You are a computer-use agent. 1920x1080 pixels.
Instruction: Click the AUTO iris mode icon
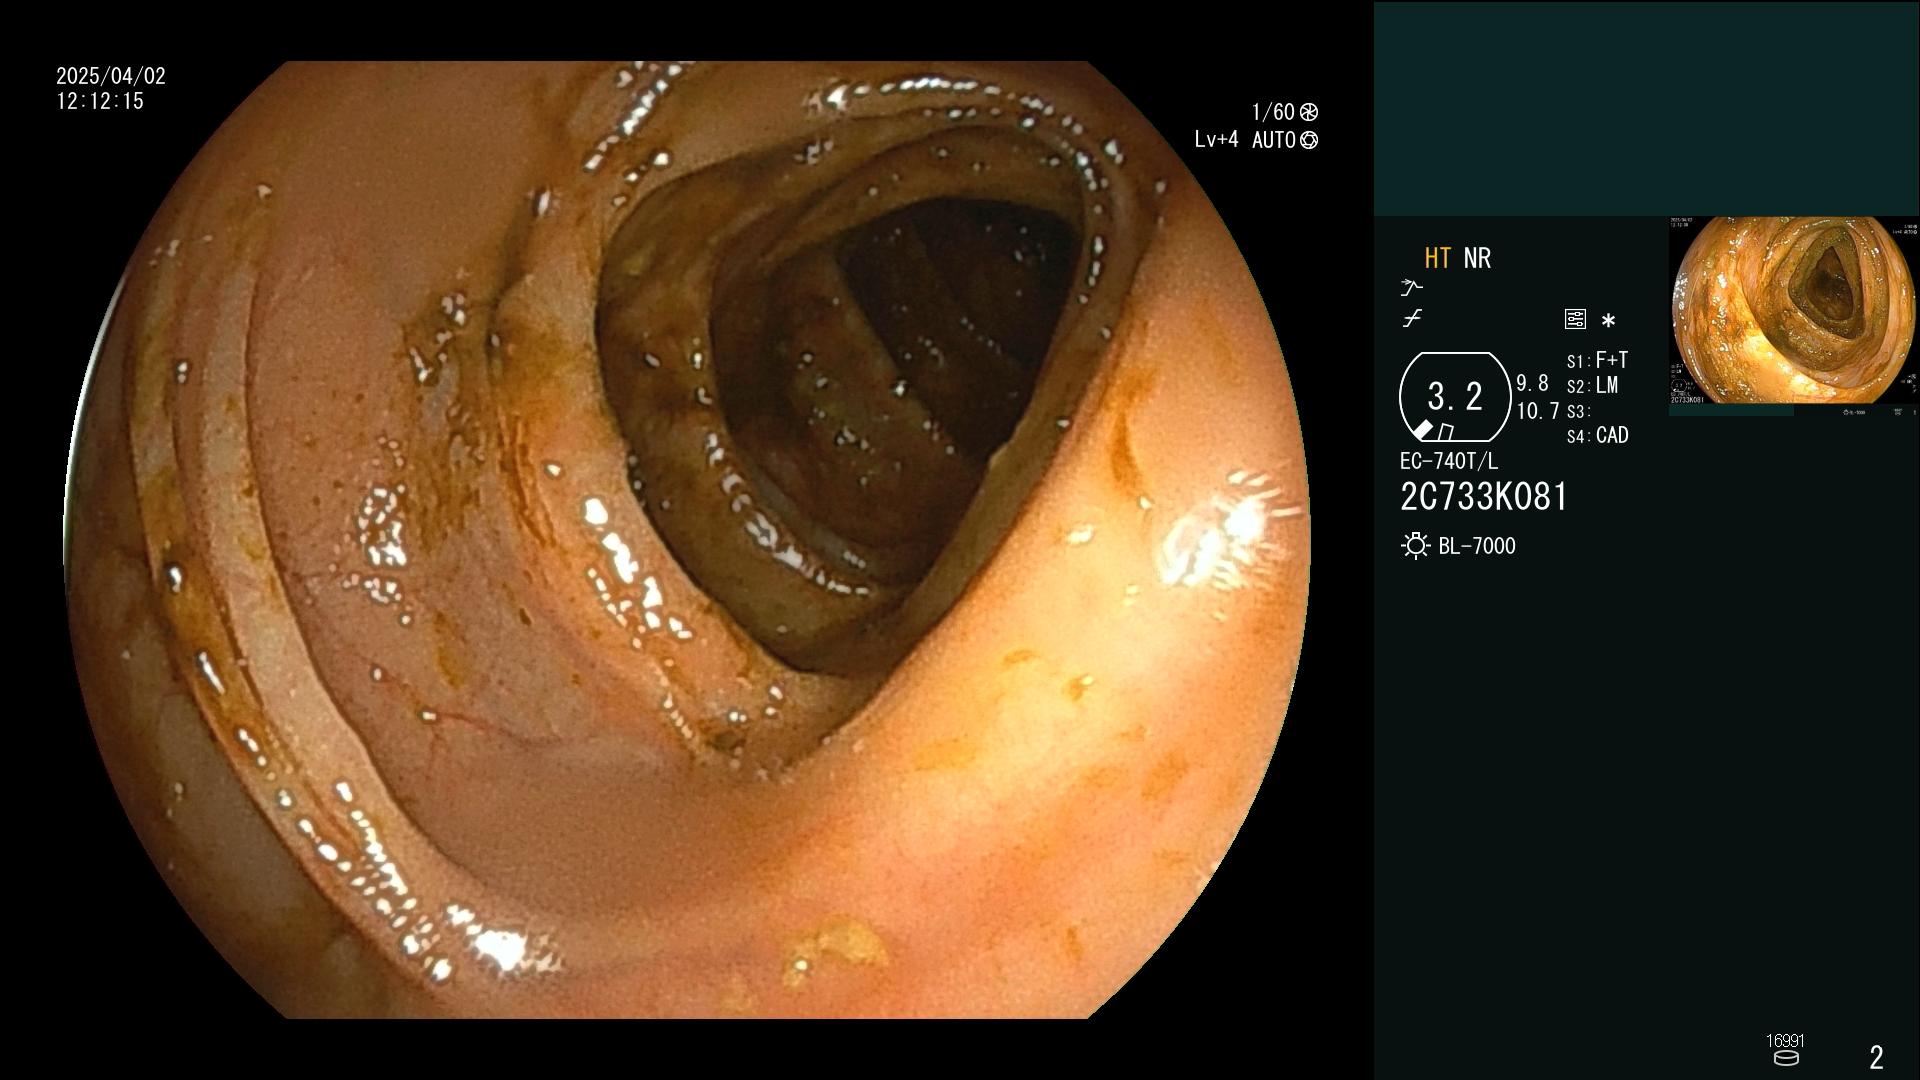(x=1309, y=141)
